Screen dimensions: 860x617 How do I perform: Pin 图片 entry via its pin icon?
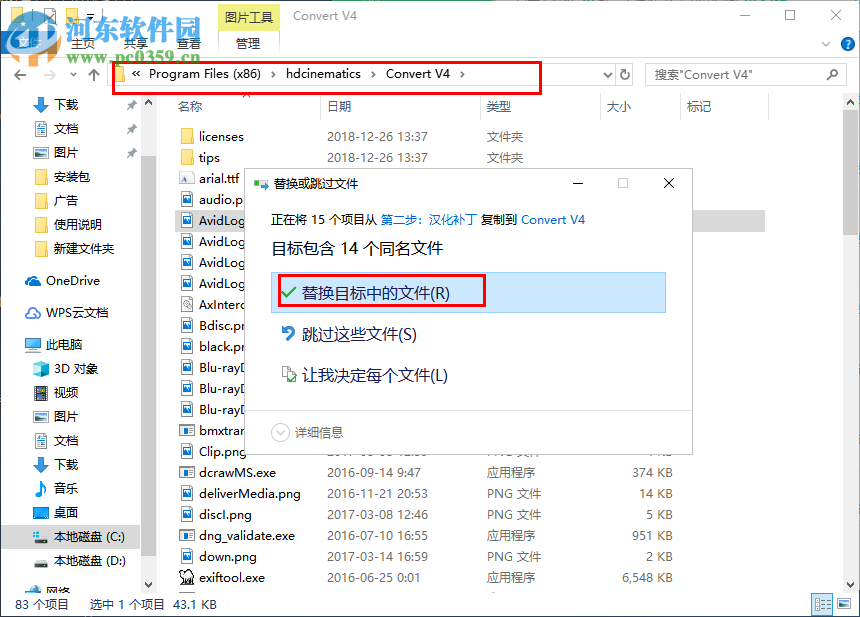(x=130, y=152)
